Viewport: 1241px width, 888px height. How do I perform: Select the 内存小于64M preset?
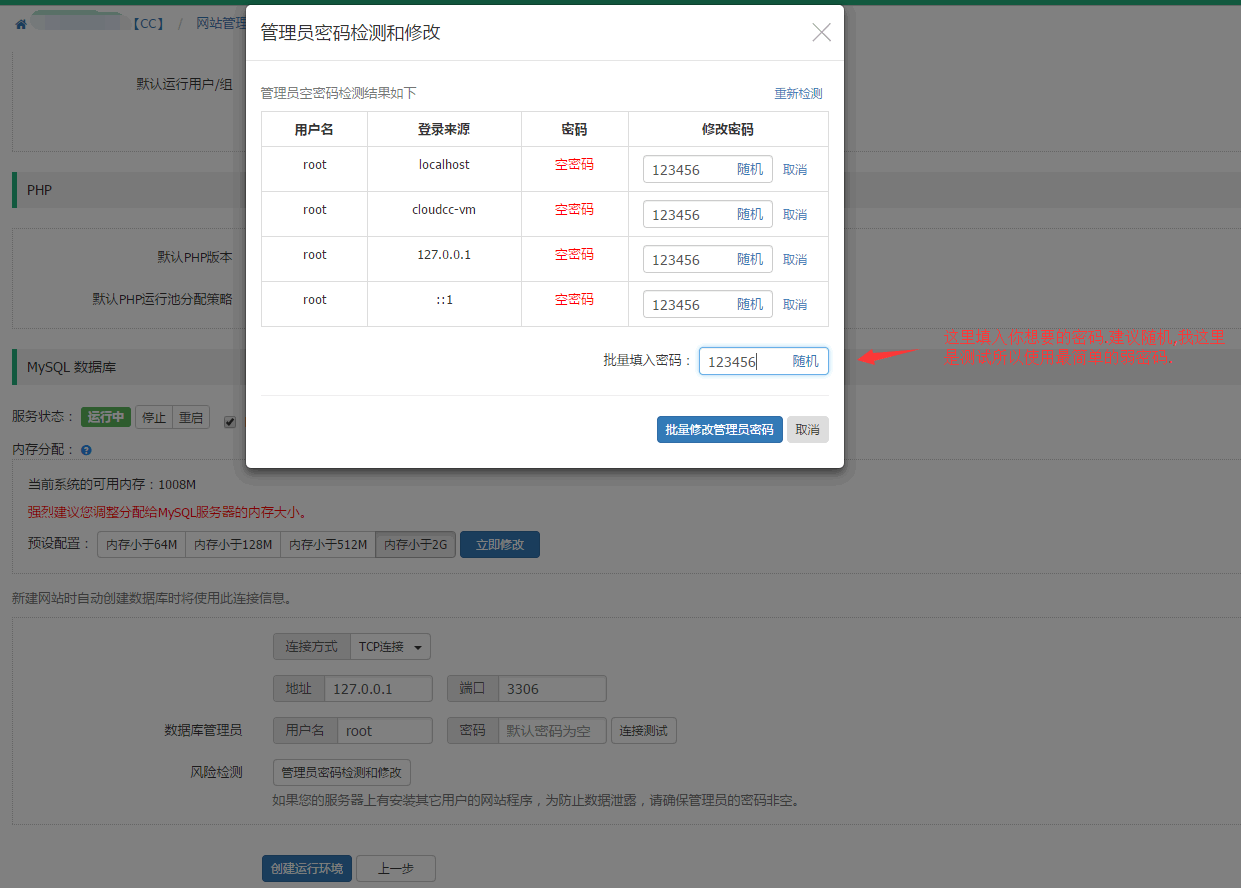point(141,545)
